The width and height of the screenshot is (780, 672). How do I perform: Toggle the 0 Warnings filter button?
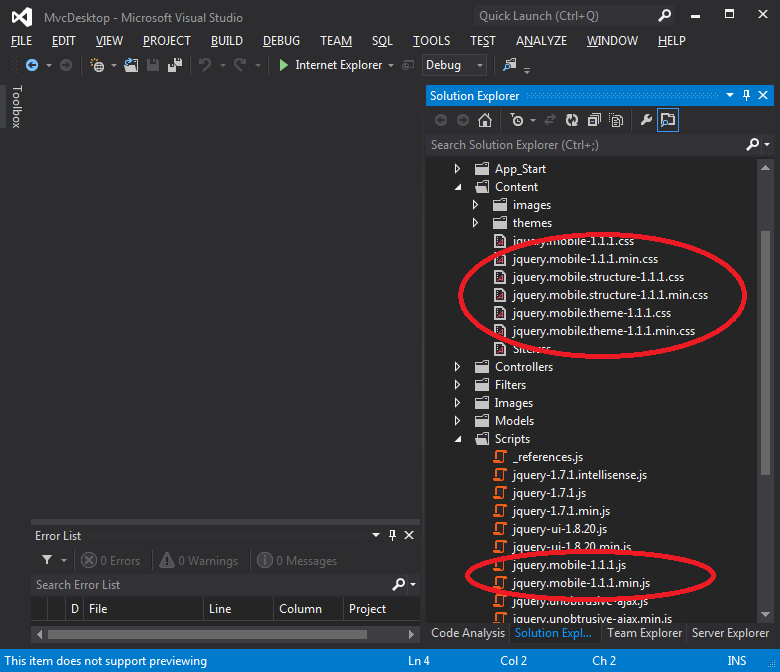tap(198, 561)
